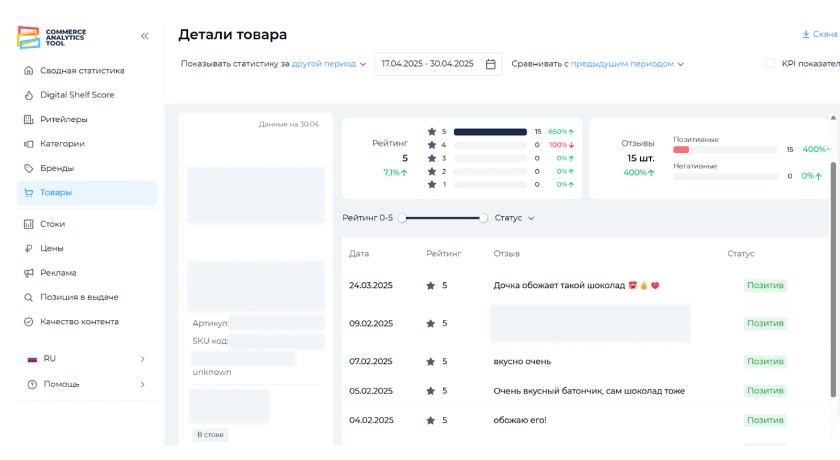Click Позитив status on 24.03.2025 review
The height and width of the screenshot is (460, 840).
pos(765,285)
